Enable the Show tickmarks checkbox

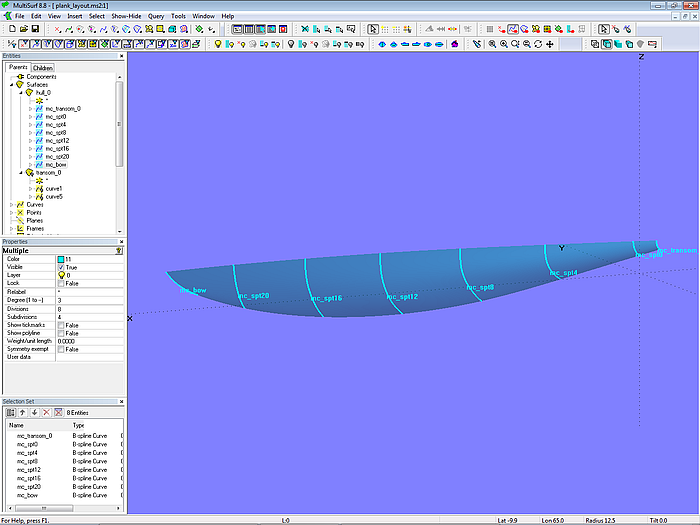click(61, 325)
